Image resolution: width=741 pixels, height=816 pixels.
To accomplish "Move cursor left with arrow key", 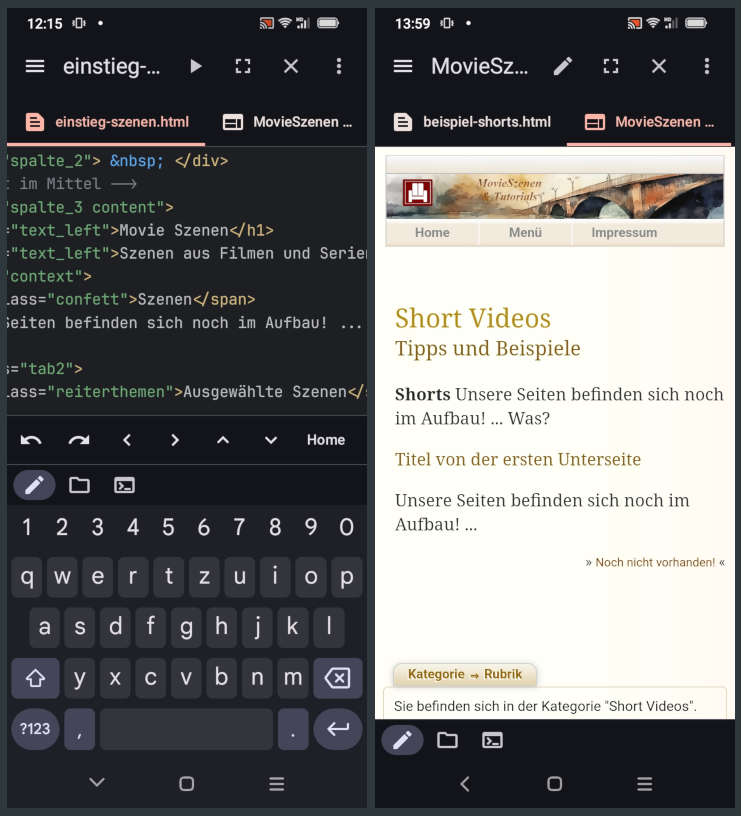I will pyautogui.click(x=127, y=440).
